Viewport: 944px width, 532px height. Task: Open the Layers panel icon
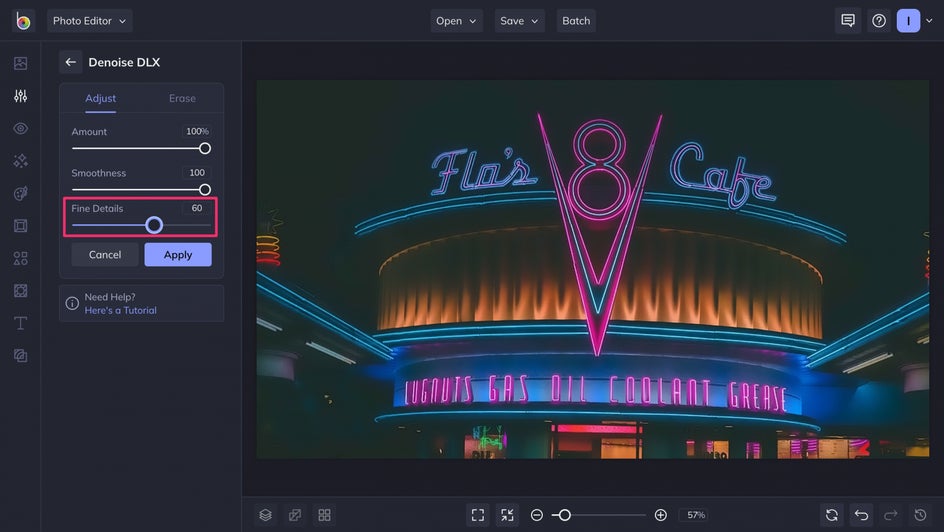(266, 515)
